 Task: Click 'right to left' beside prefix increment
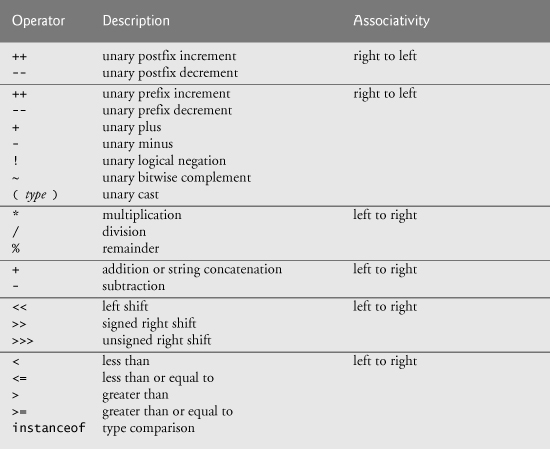click(x=385, y=94)
